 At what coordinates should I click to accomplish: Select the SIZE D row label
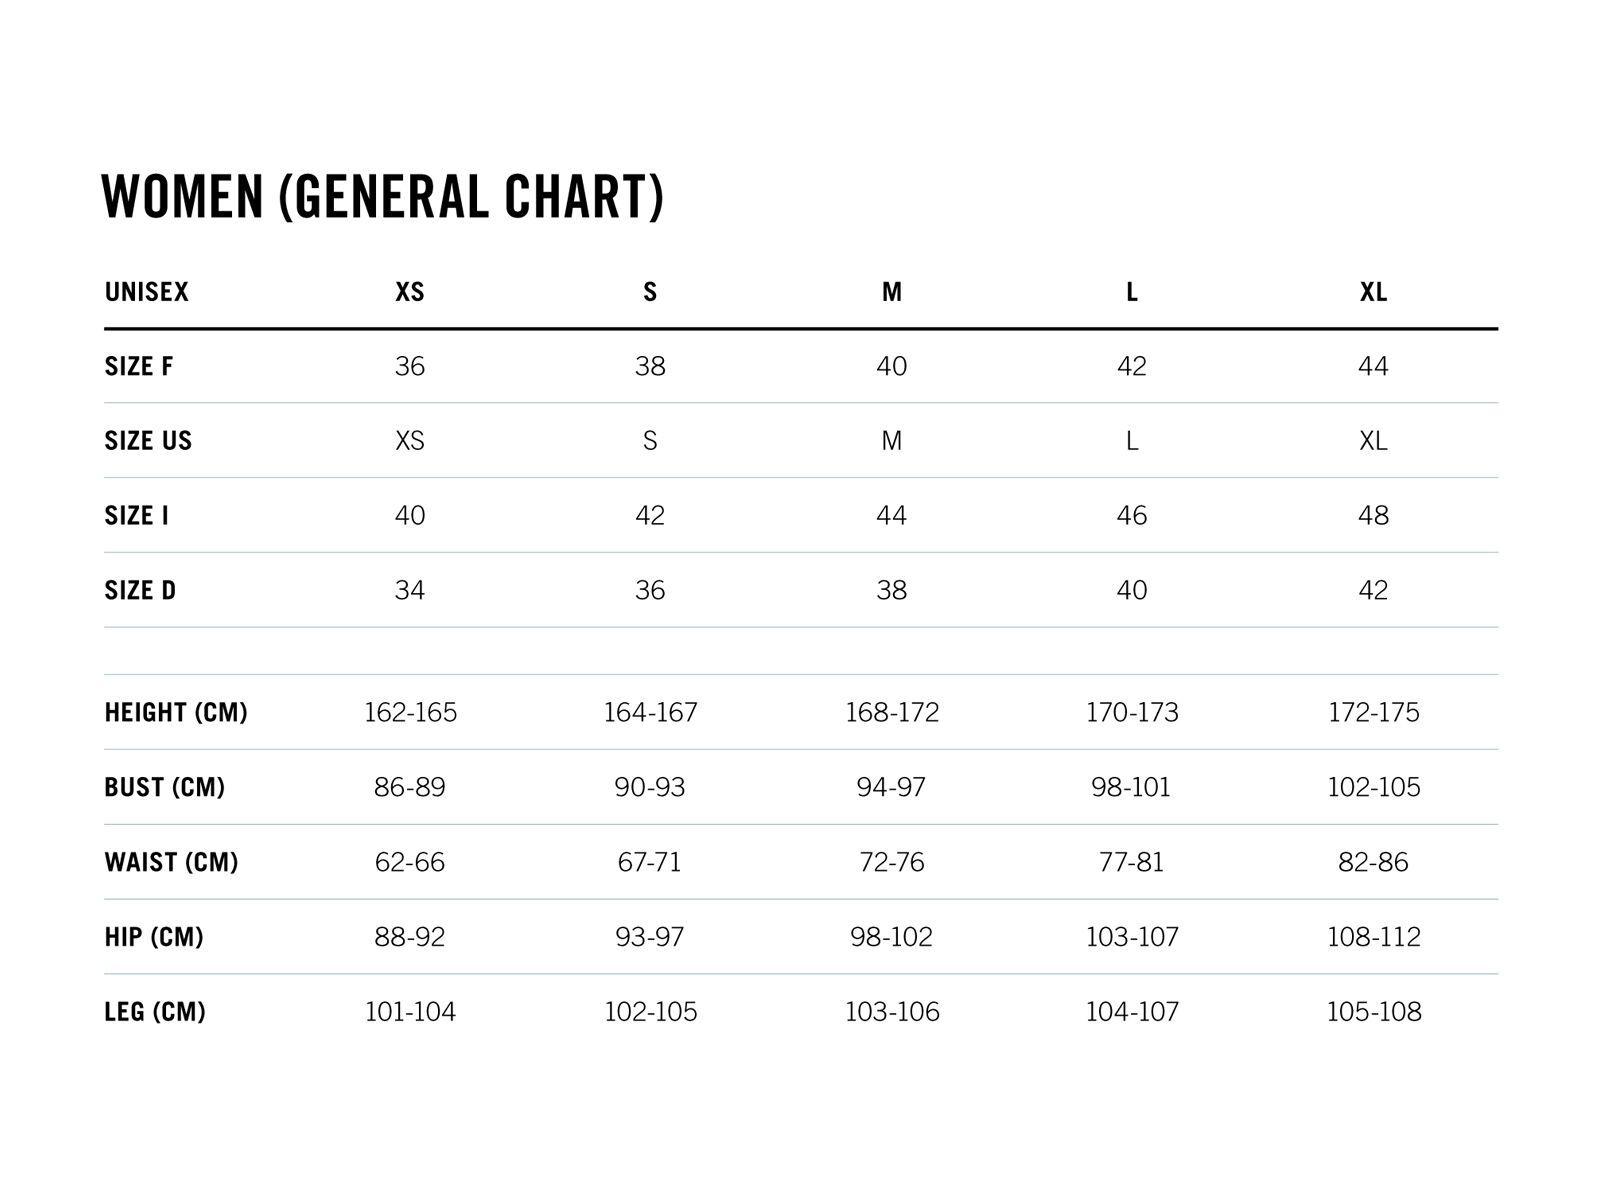click(140, 591)
